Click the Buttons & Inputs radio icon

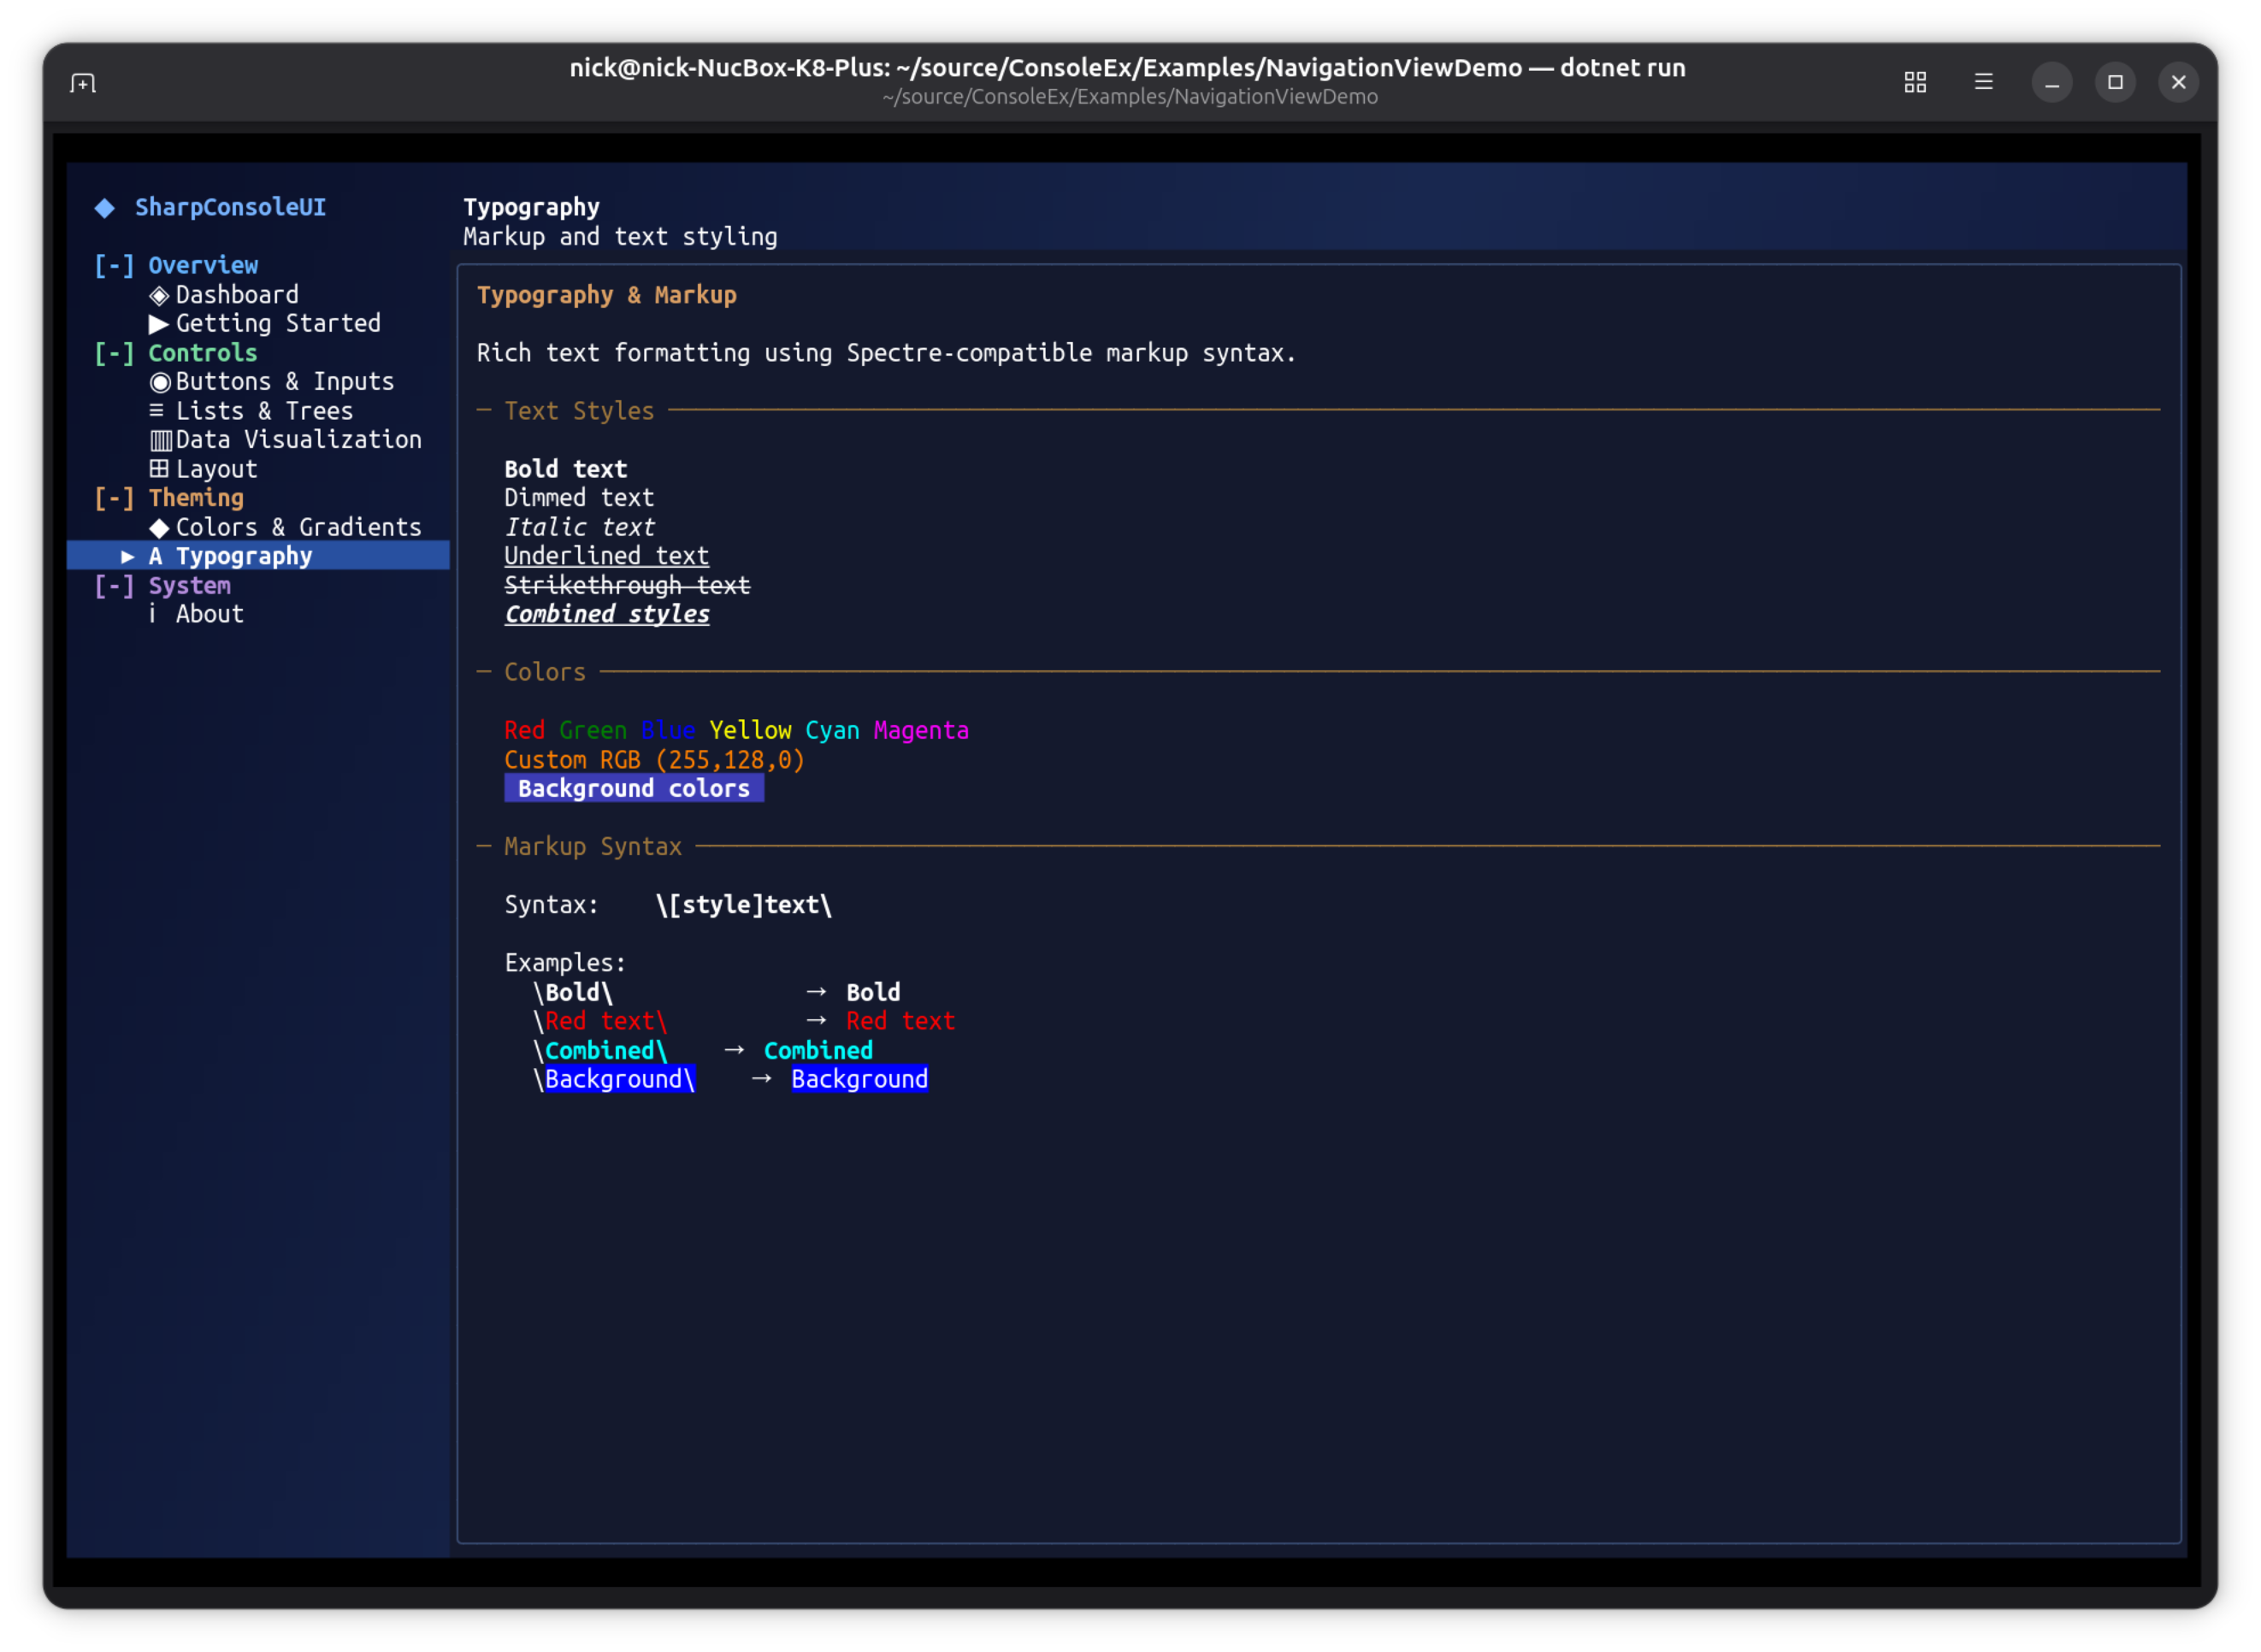pos(160,382)
